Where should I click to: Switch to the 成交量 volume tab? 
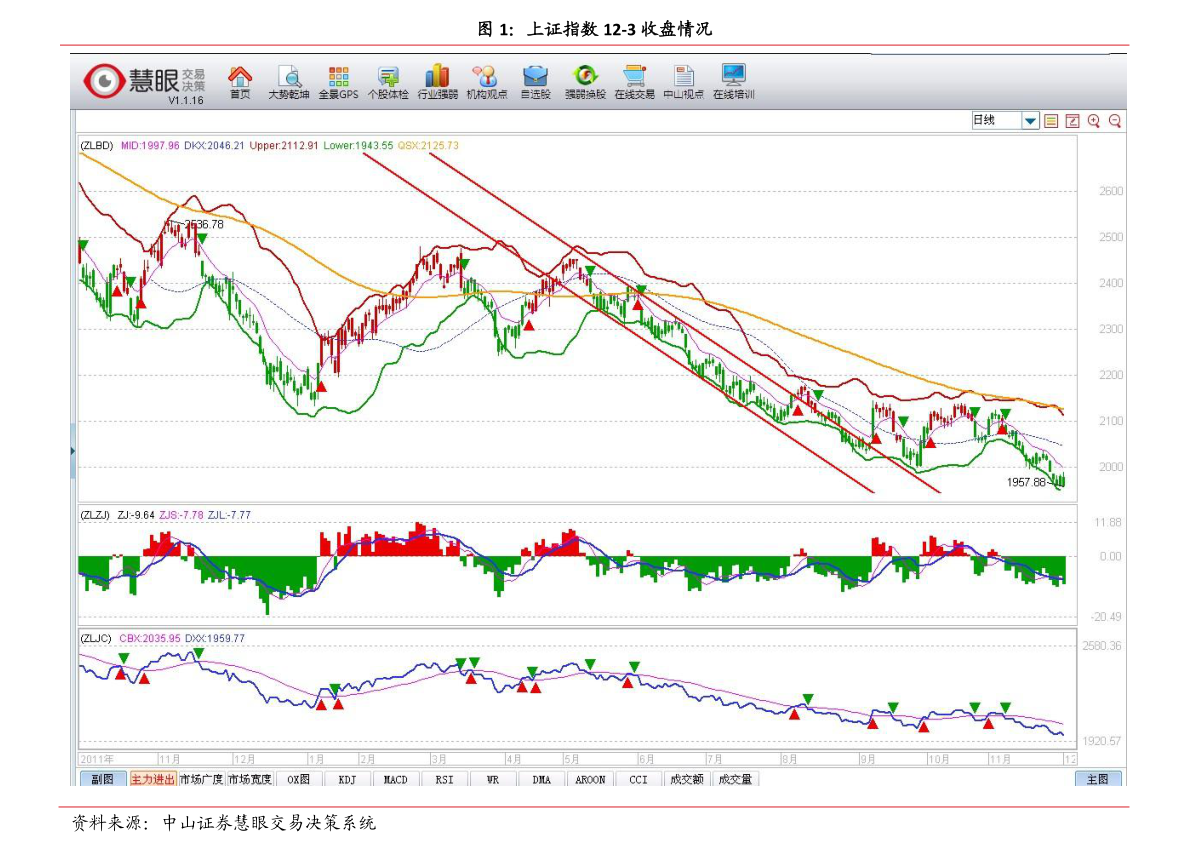[x=735, y=779]
